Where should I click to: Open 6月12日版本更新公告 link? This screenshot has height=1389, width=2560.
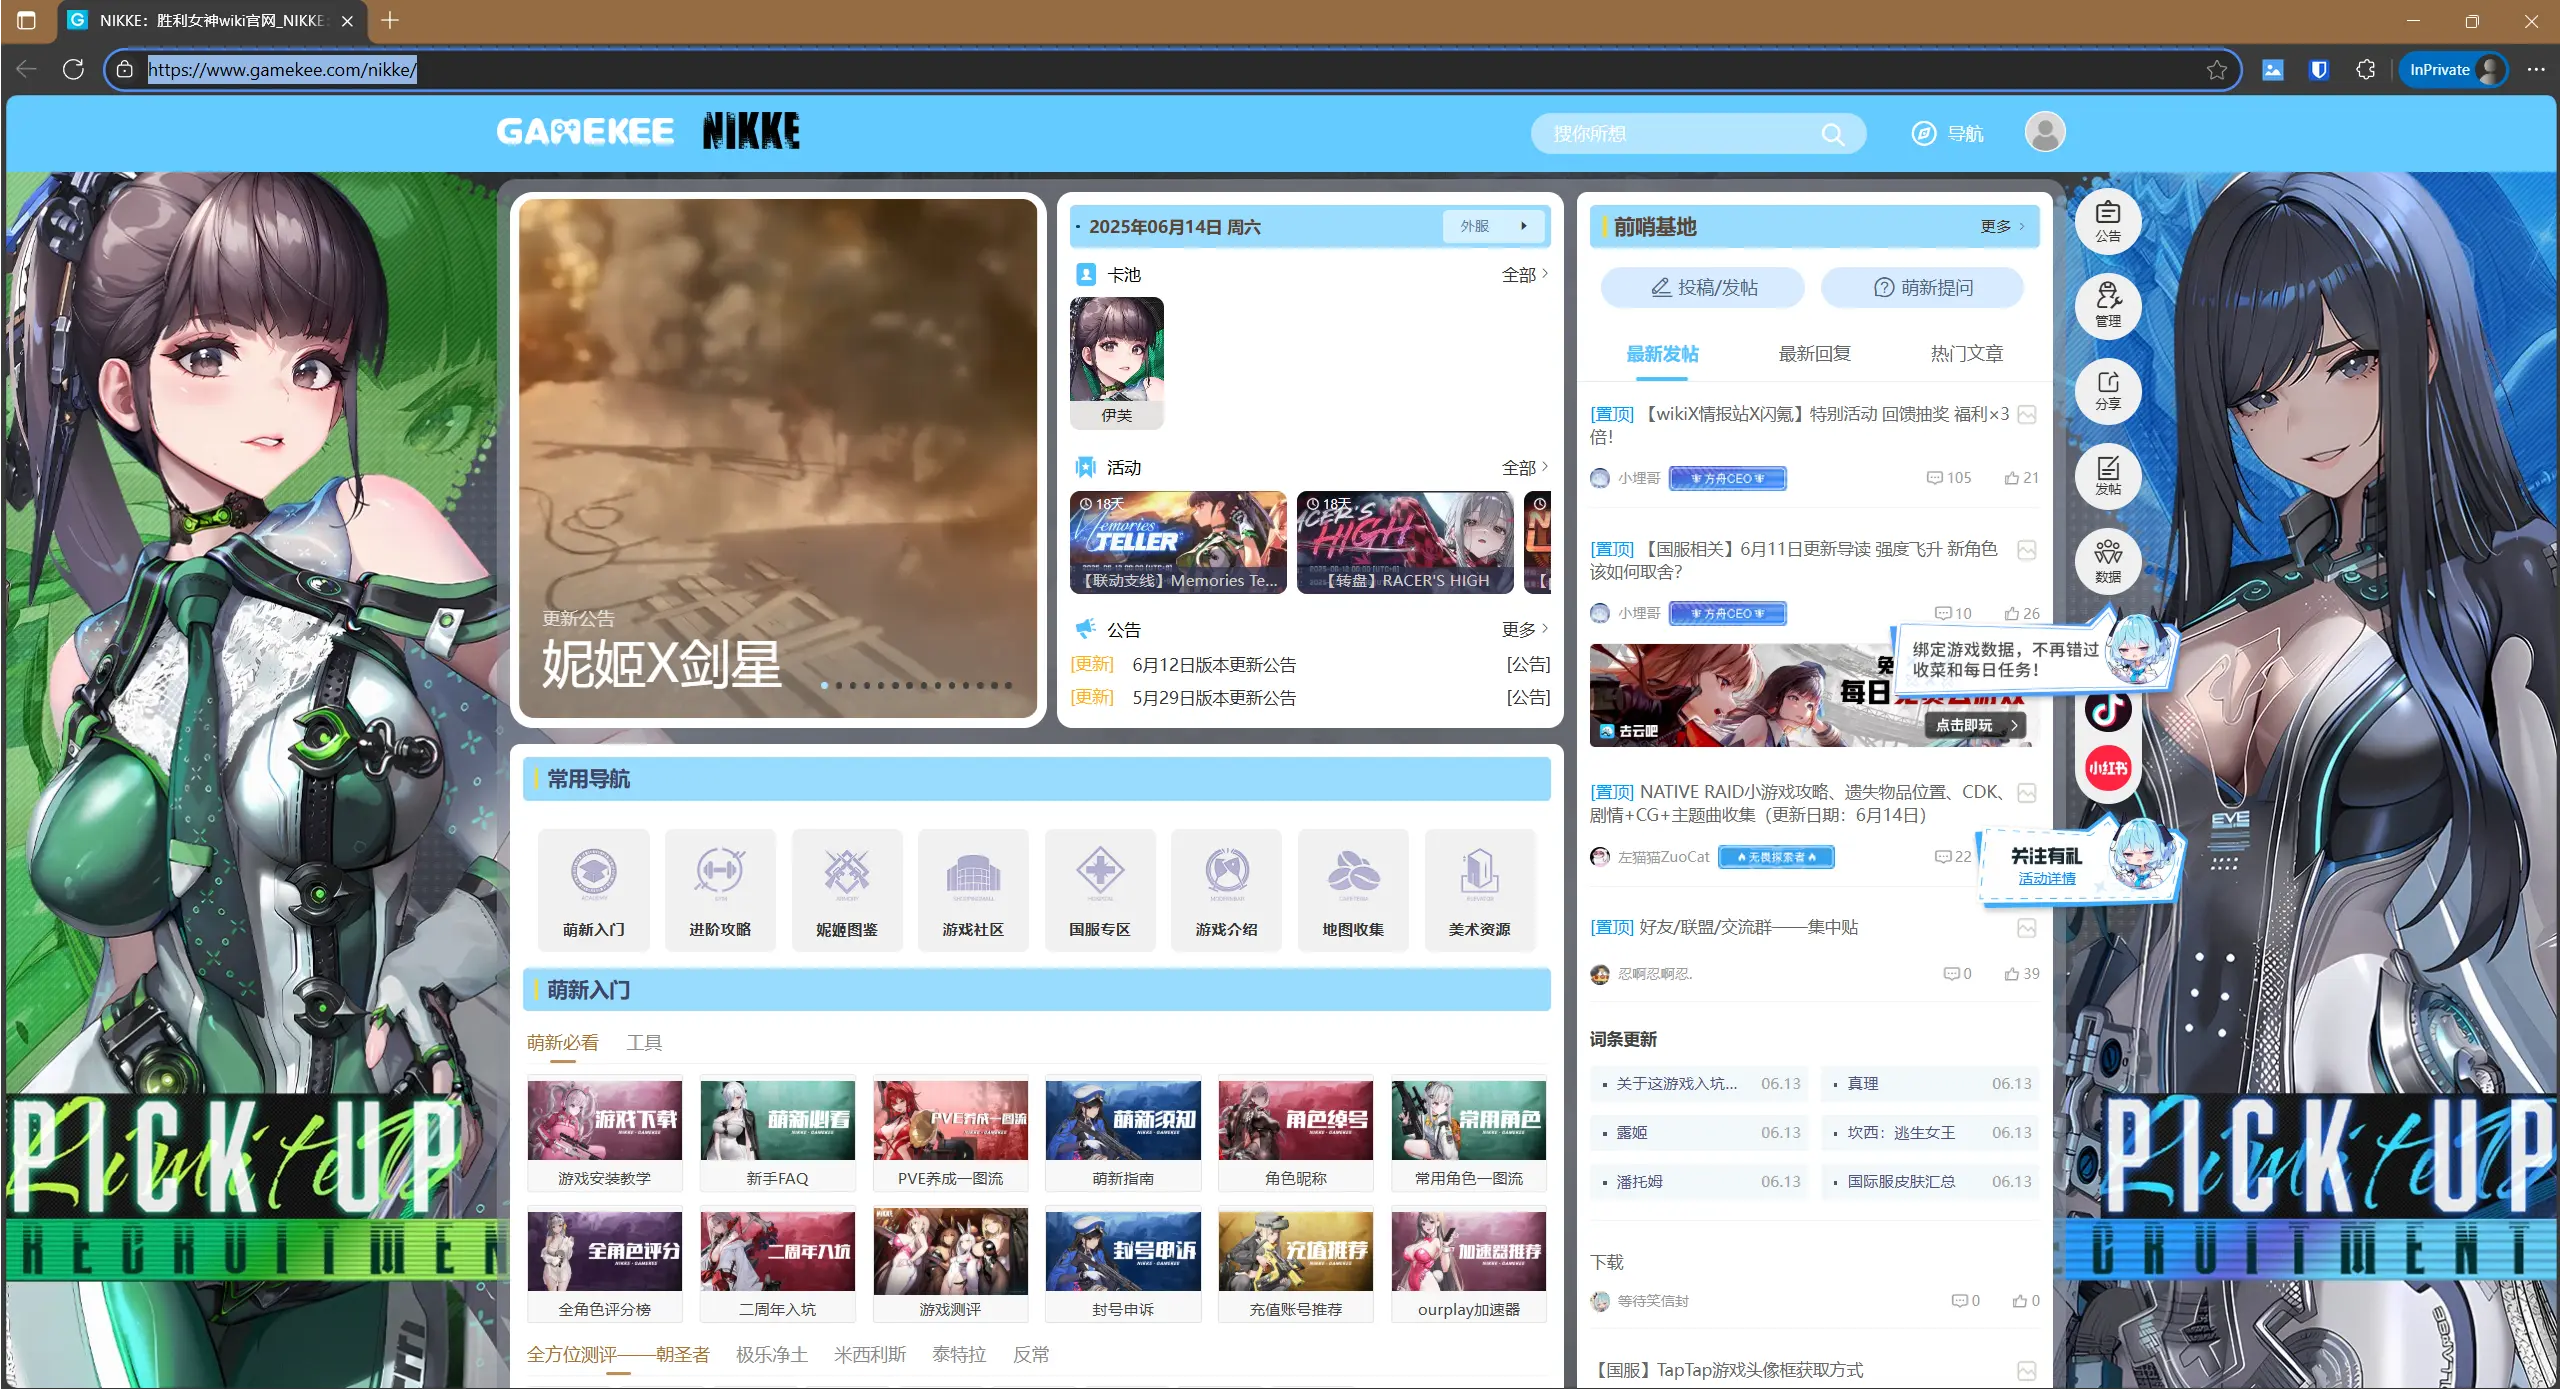tap(1213, 665)
